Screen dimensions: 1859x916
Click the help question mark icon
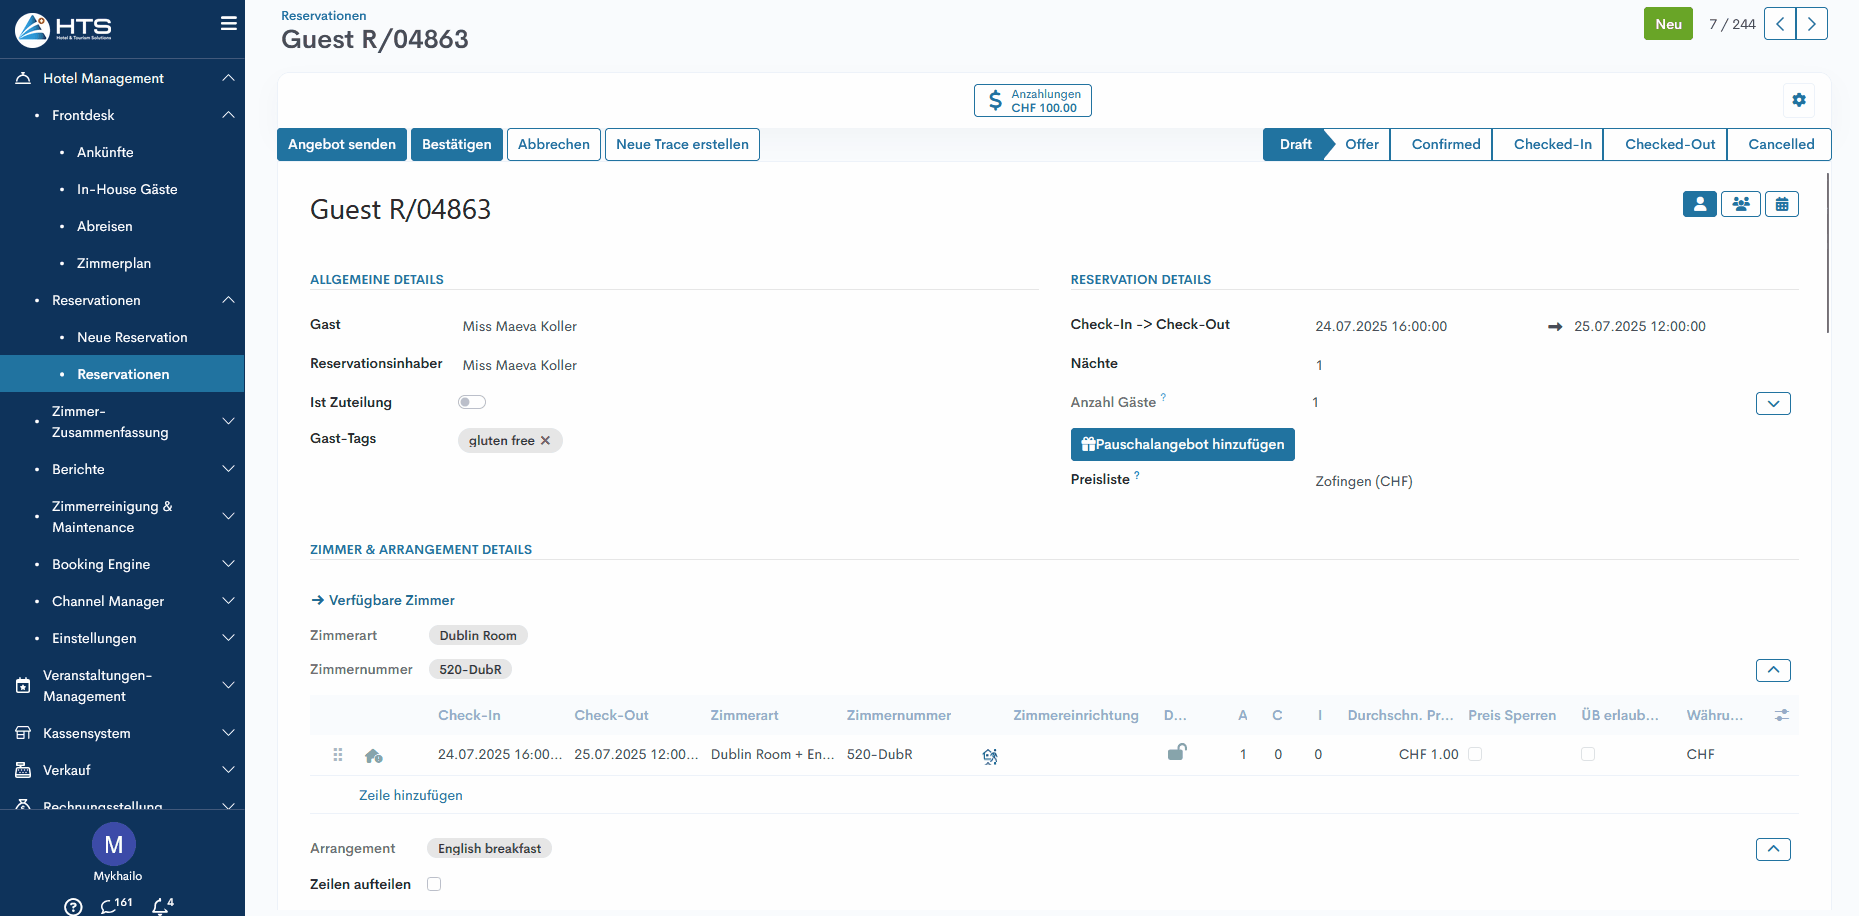pyautogui.click(x=73, y=906)
